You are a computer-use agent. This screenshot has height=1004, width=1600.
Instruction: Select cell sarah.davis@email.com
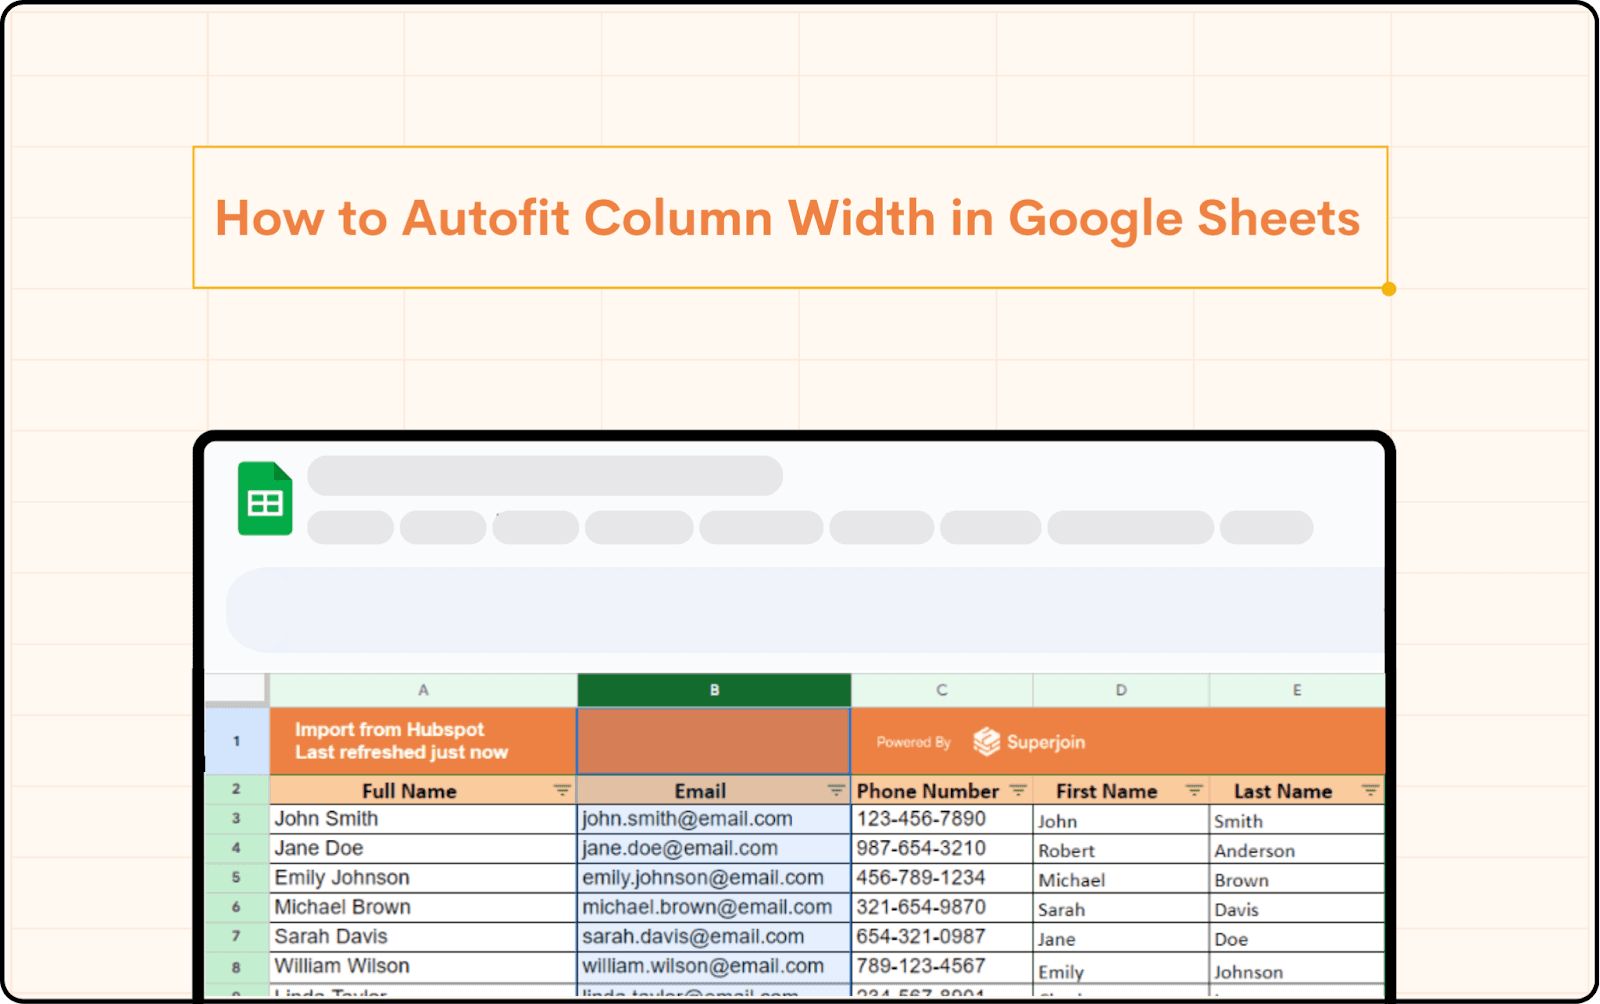tap(714, 937)
